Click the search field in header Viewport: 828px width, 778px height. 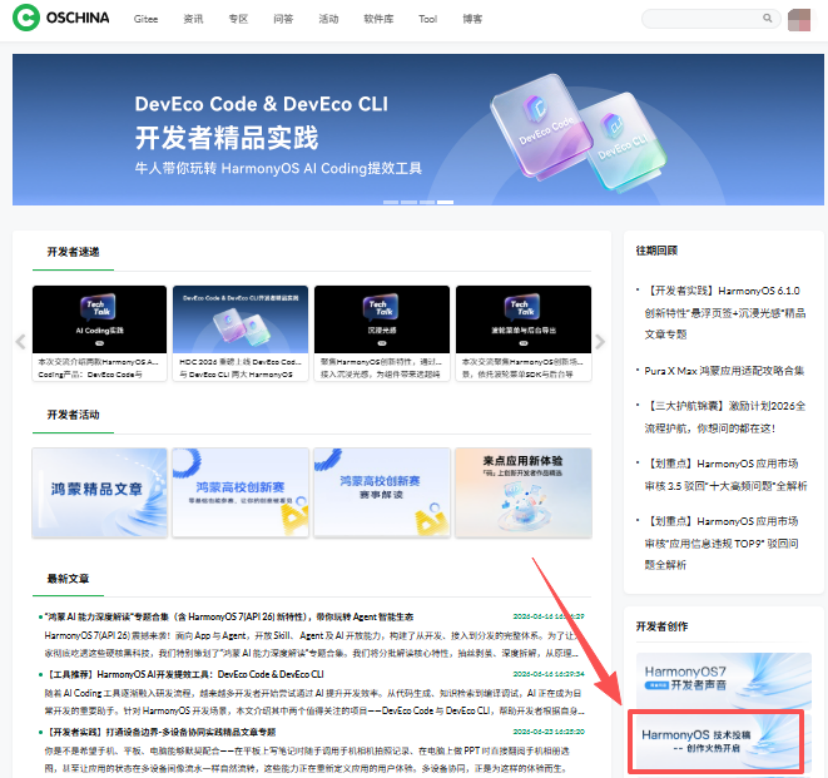tap(711, 18)
